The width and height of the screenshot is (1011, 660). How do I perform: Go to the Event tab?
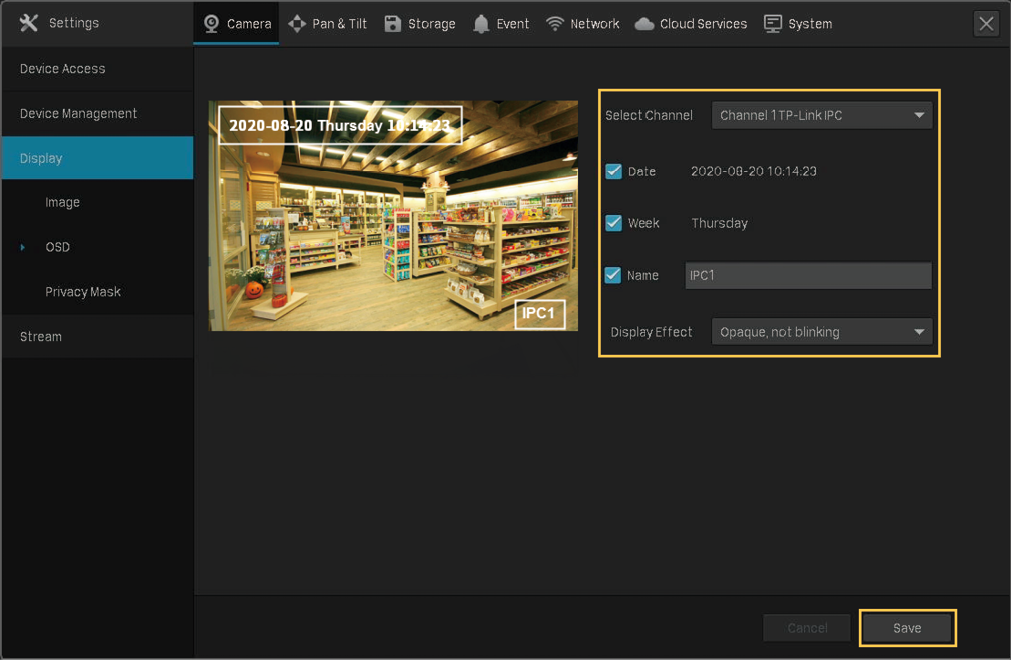click(x=501, y=24)
